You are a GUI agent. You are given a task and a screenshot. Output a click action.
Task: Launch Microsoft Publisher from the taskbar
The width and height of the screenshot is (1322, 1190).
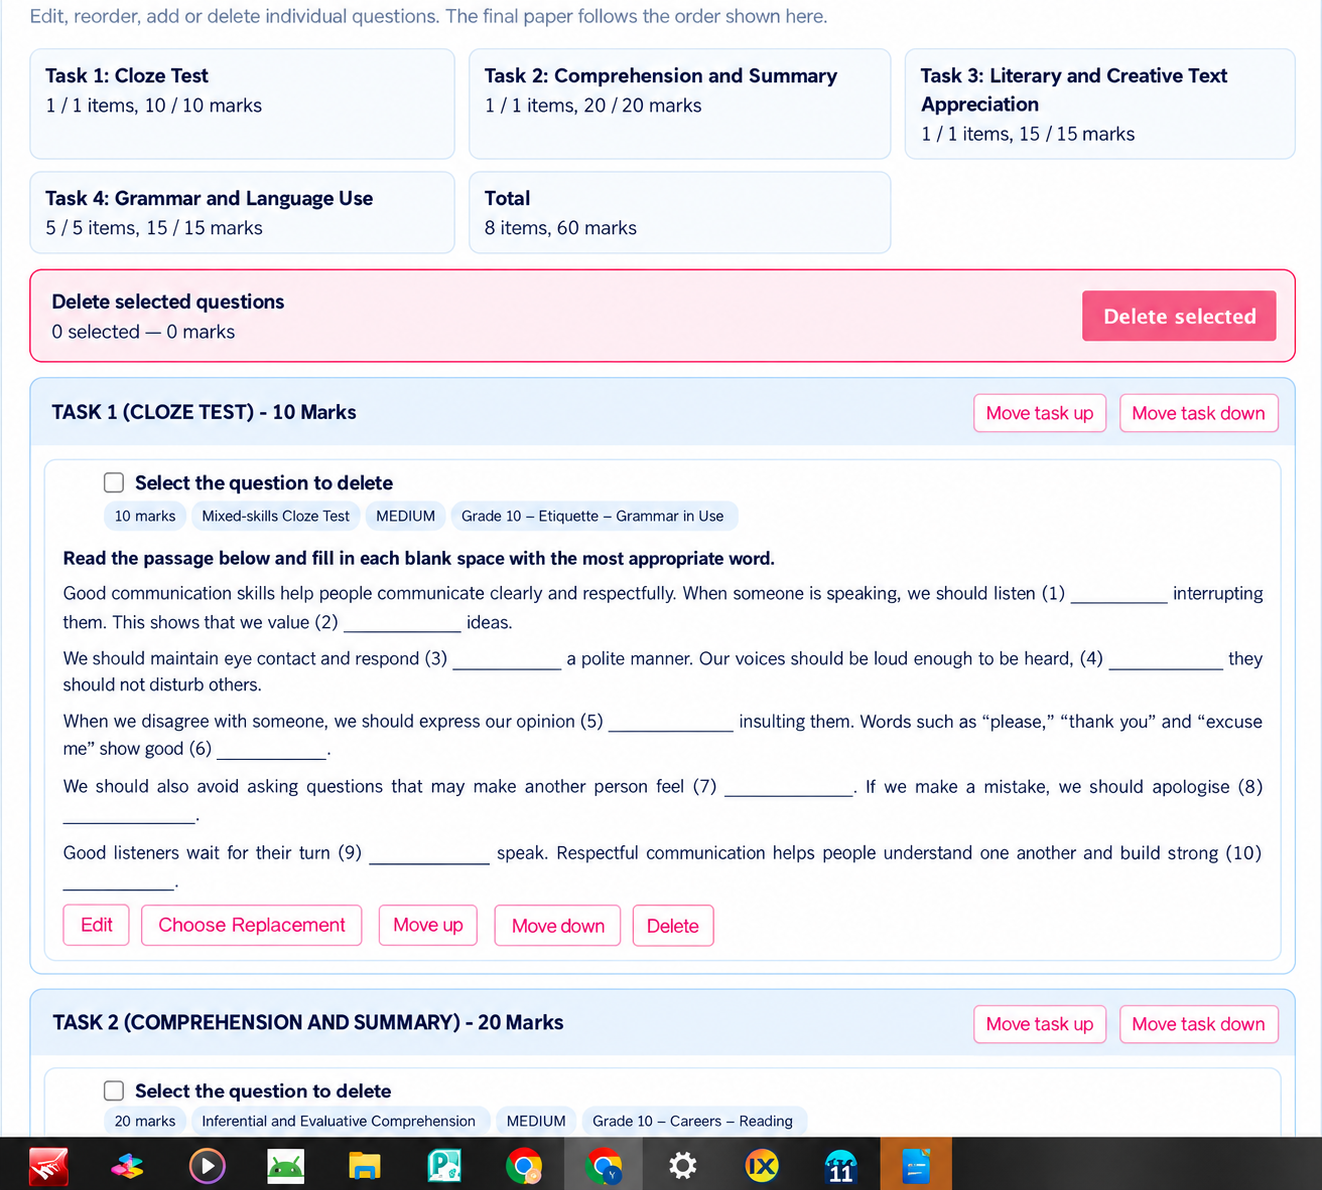[444, 1166]
